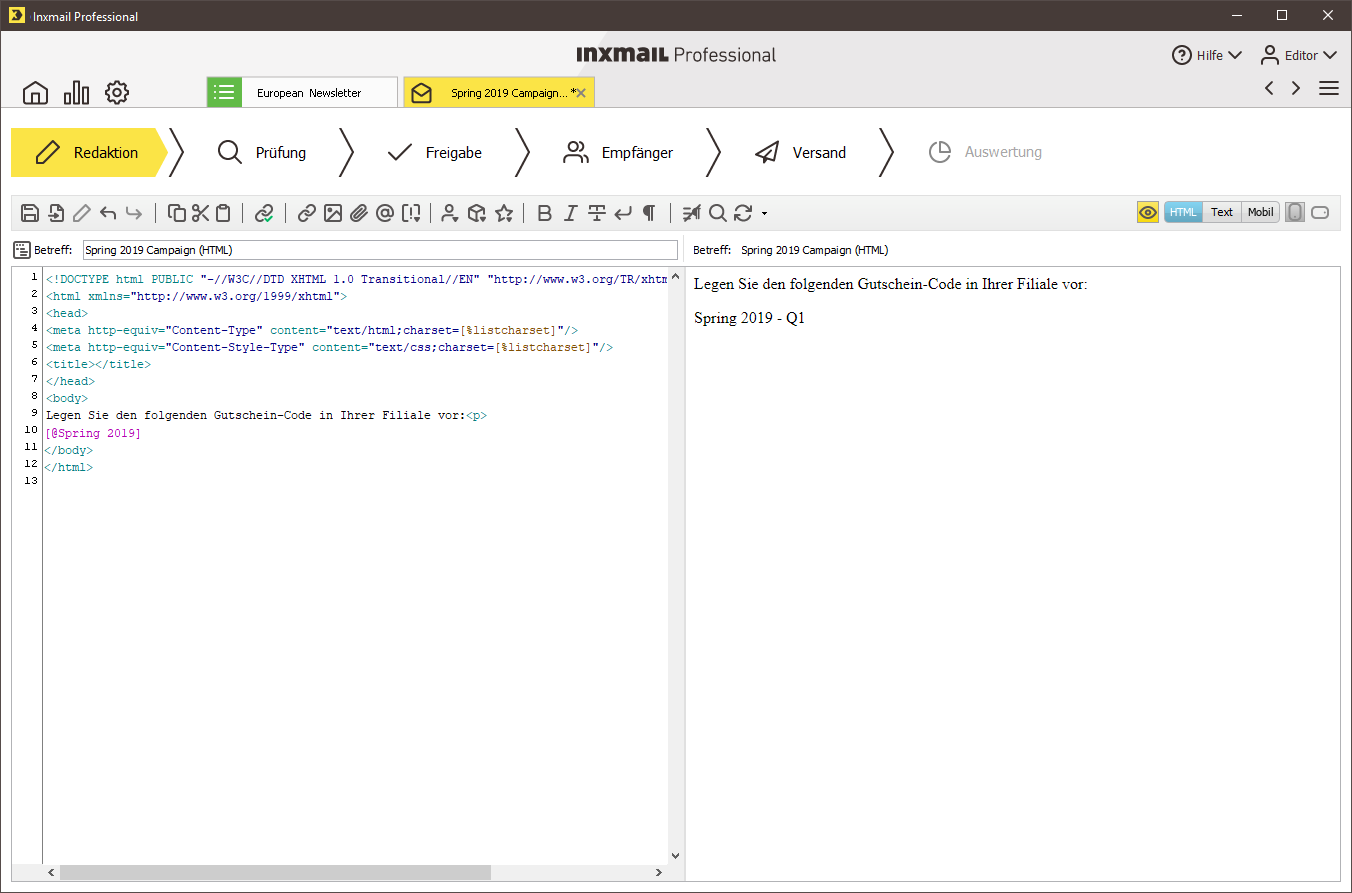Click the horizontal scrollbar left arrow
Screen dimensions: 1352x893
pyautogui.click(x=51, y=872)
